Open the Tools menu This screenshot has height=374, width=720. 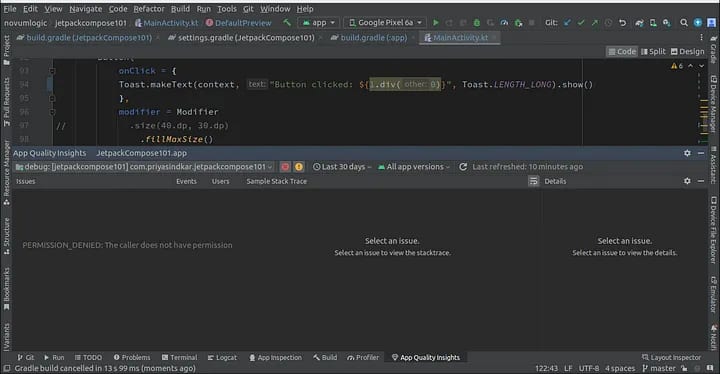(x=227, y=9)
